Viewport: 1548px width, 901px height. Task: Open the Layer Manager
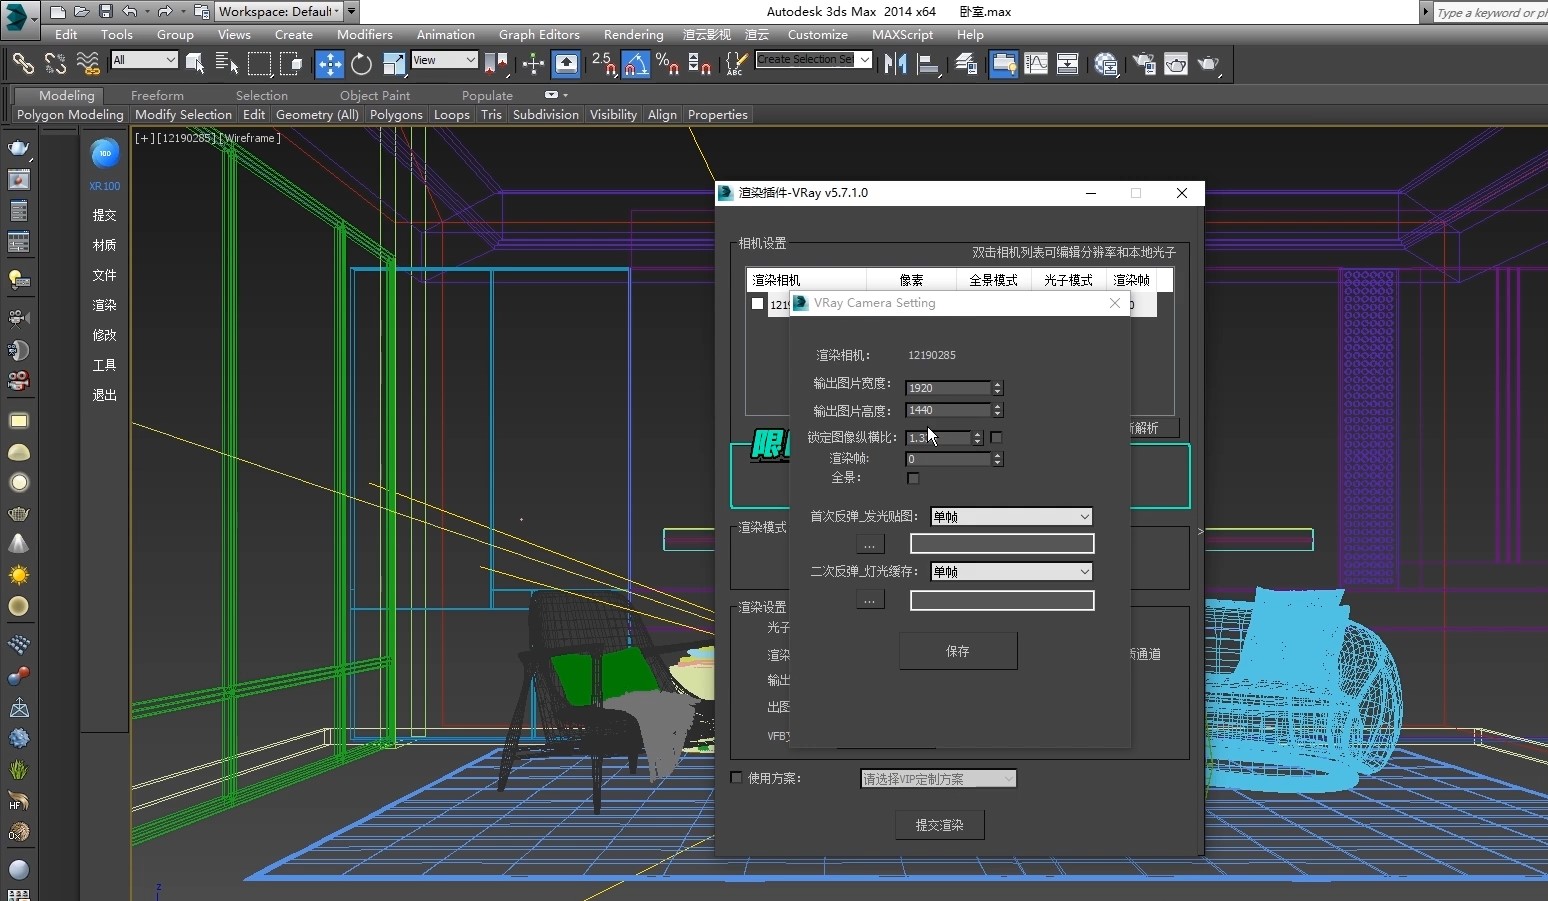click(x=966, y=64)
